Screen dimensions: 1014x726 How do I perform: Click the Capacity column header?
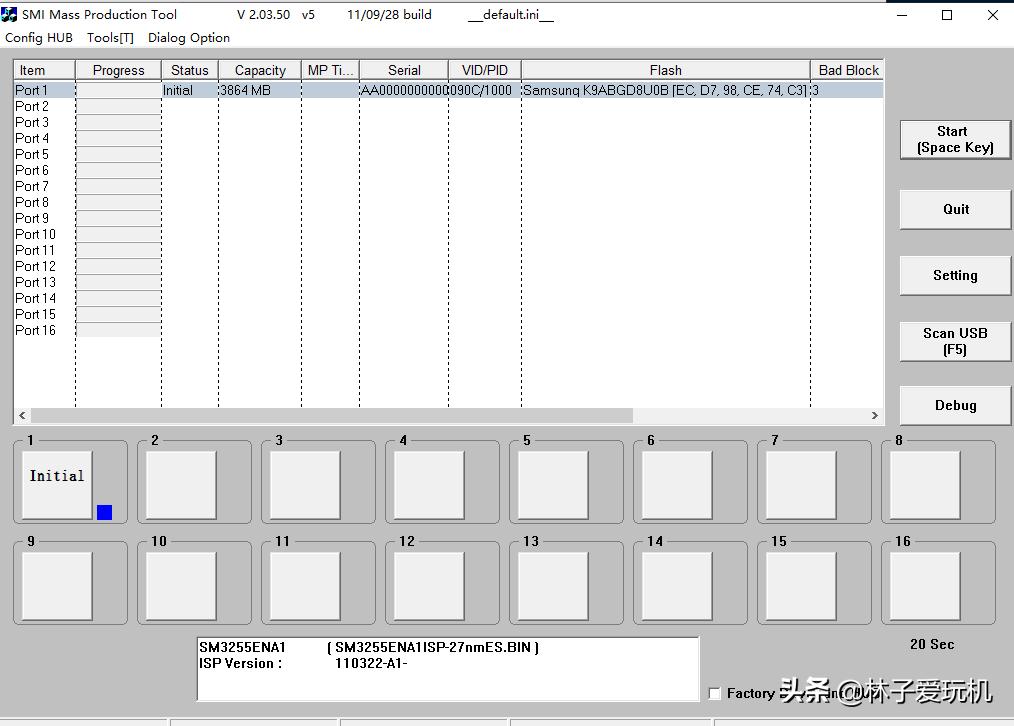pyautogui.click(x=260, y=70)
